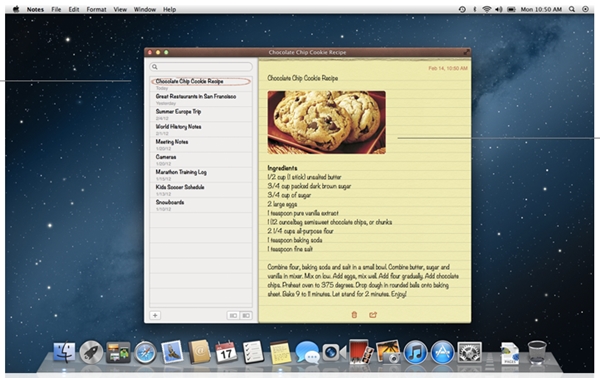This screenshot has width=600, height=378.
Task: Open the share icon below the note
Action: 373,314
